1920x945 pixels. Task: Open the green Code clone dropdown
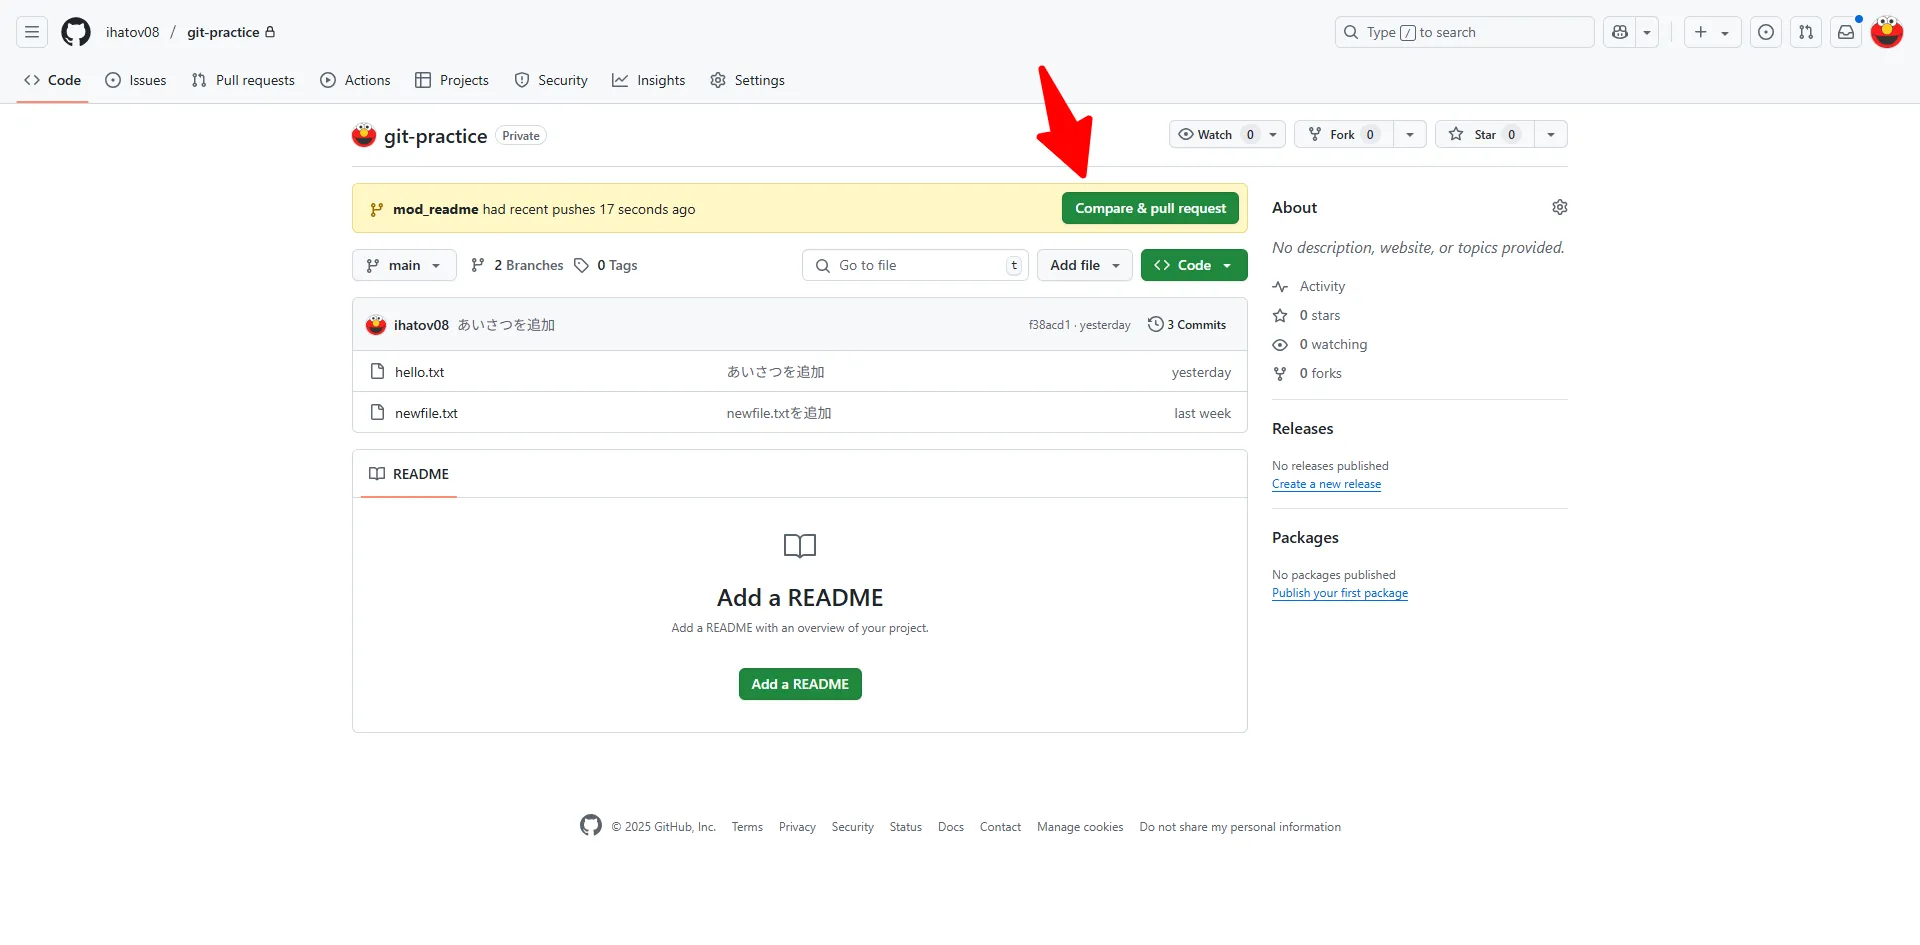tap(1194, 265)
